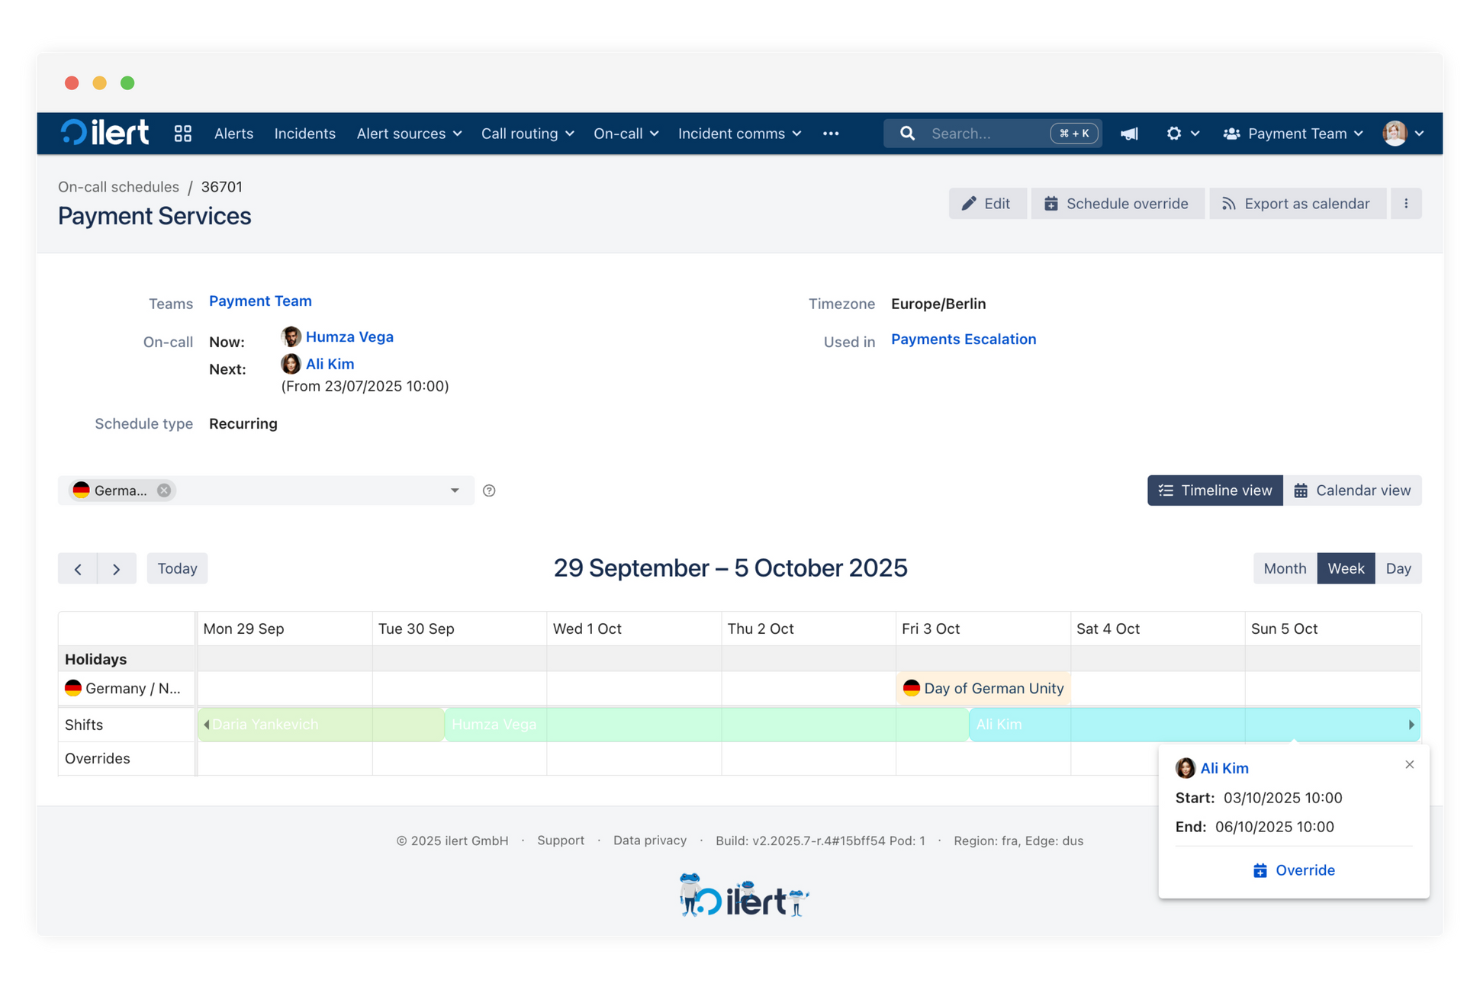The height and width of the screenshot is (987, 1480).
Task: Select the Alerts menu item
Action: [233, 133]
